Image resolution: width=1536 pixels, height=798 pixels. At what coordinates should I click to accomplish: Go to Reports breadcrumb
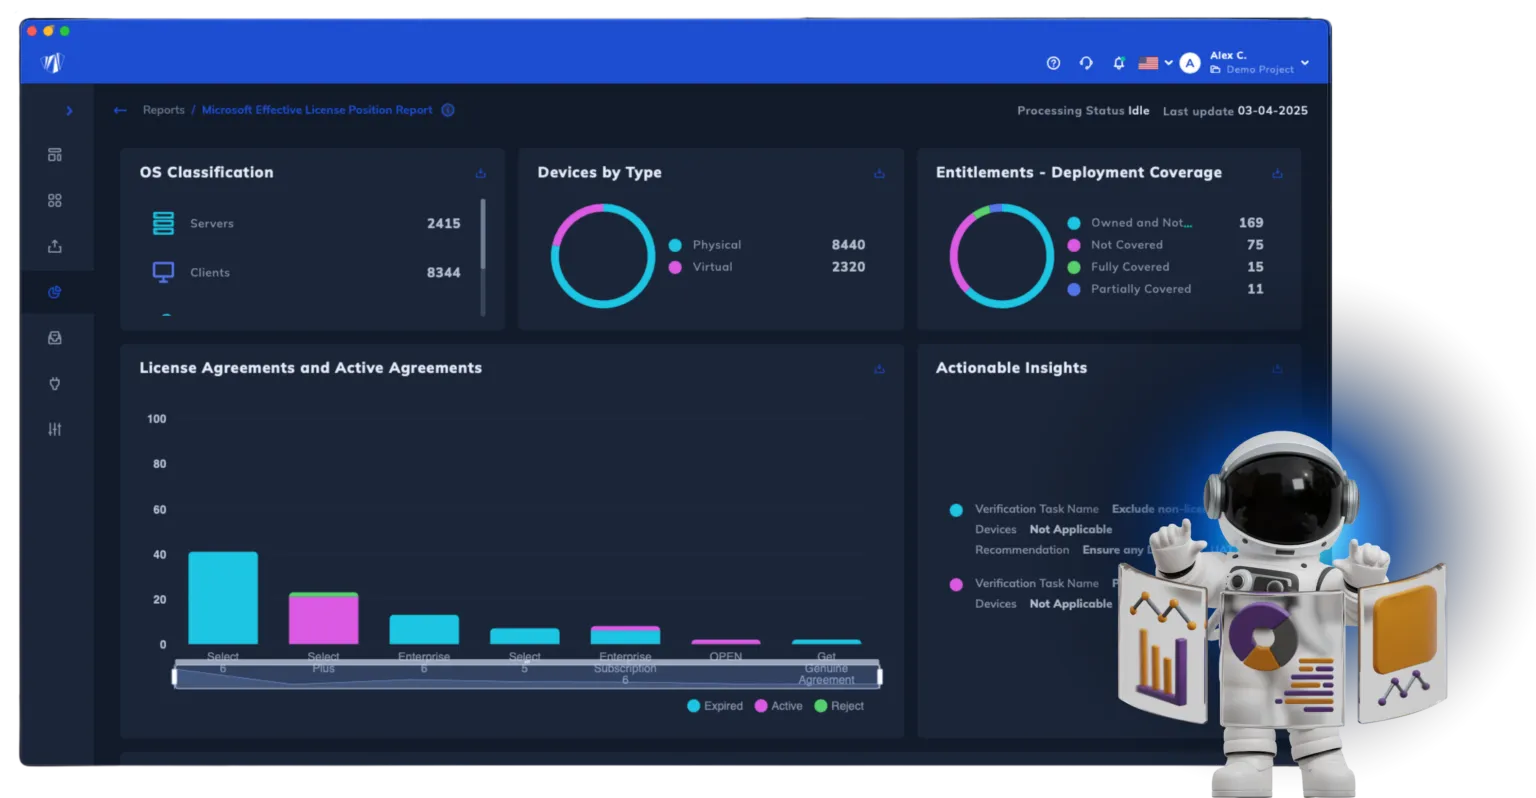click(x=163, y=110)
